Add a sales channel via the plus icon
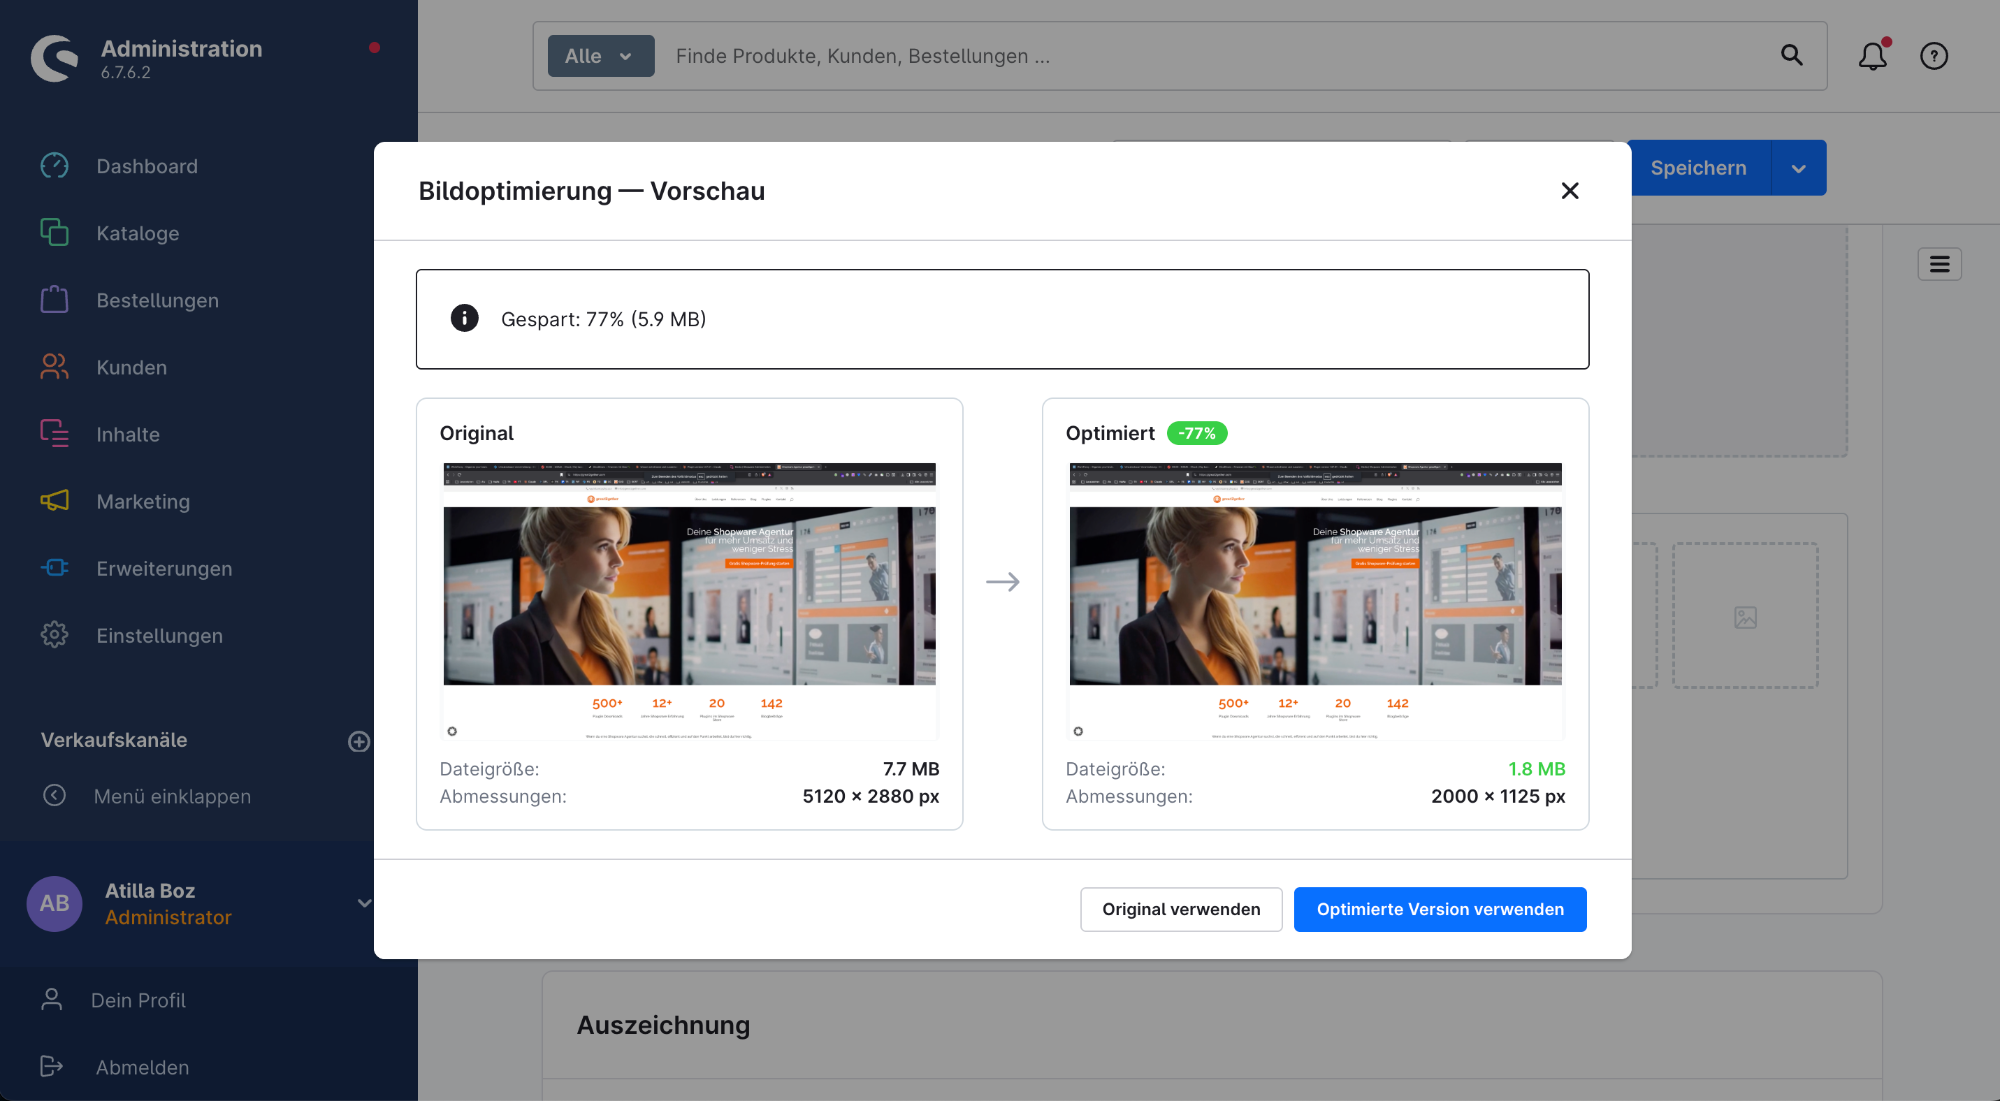This screenshot has height=1101, width=2000. (x=359, y=741)
